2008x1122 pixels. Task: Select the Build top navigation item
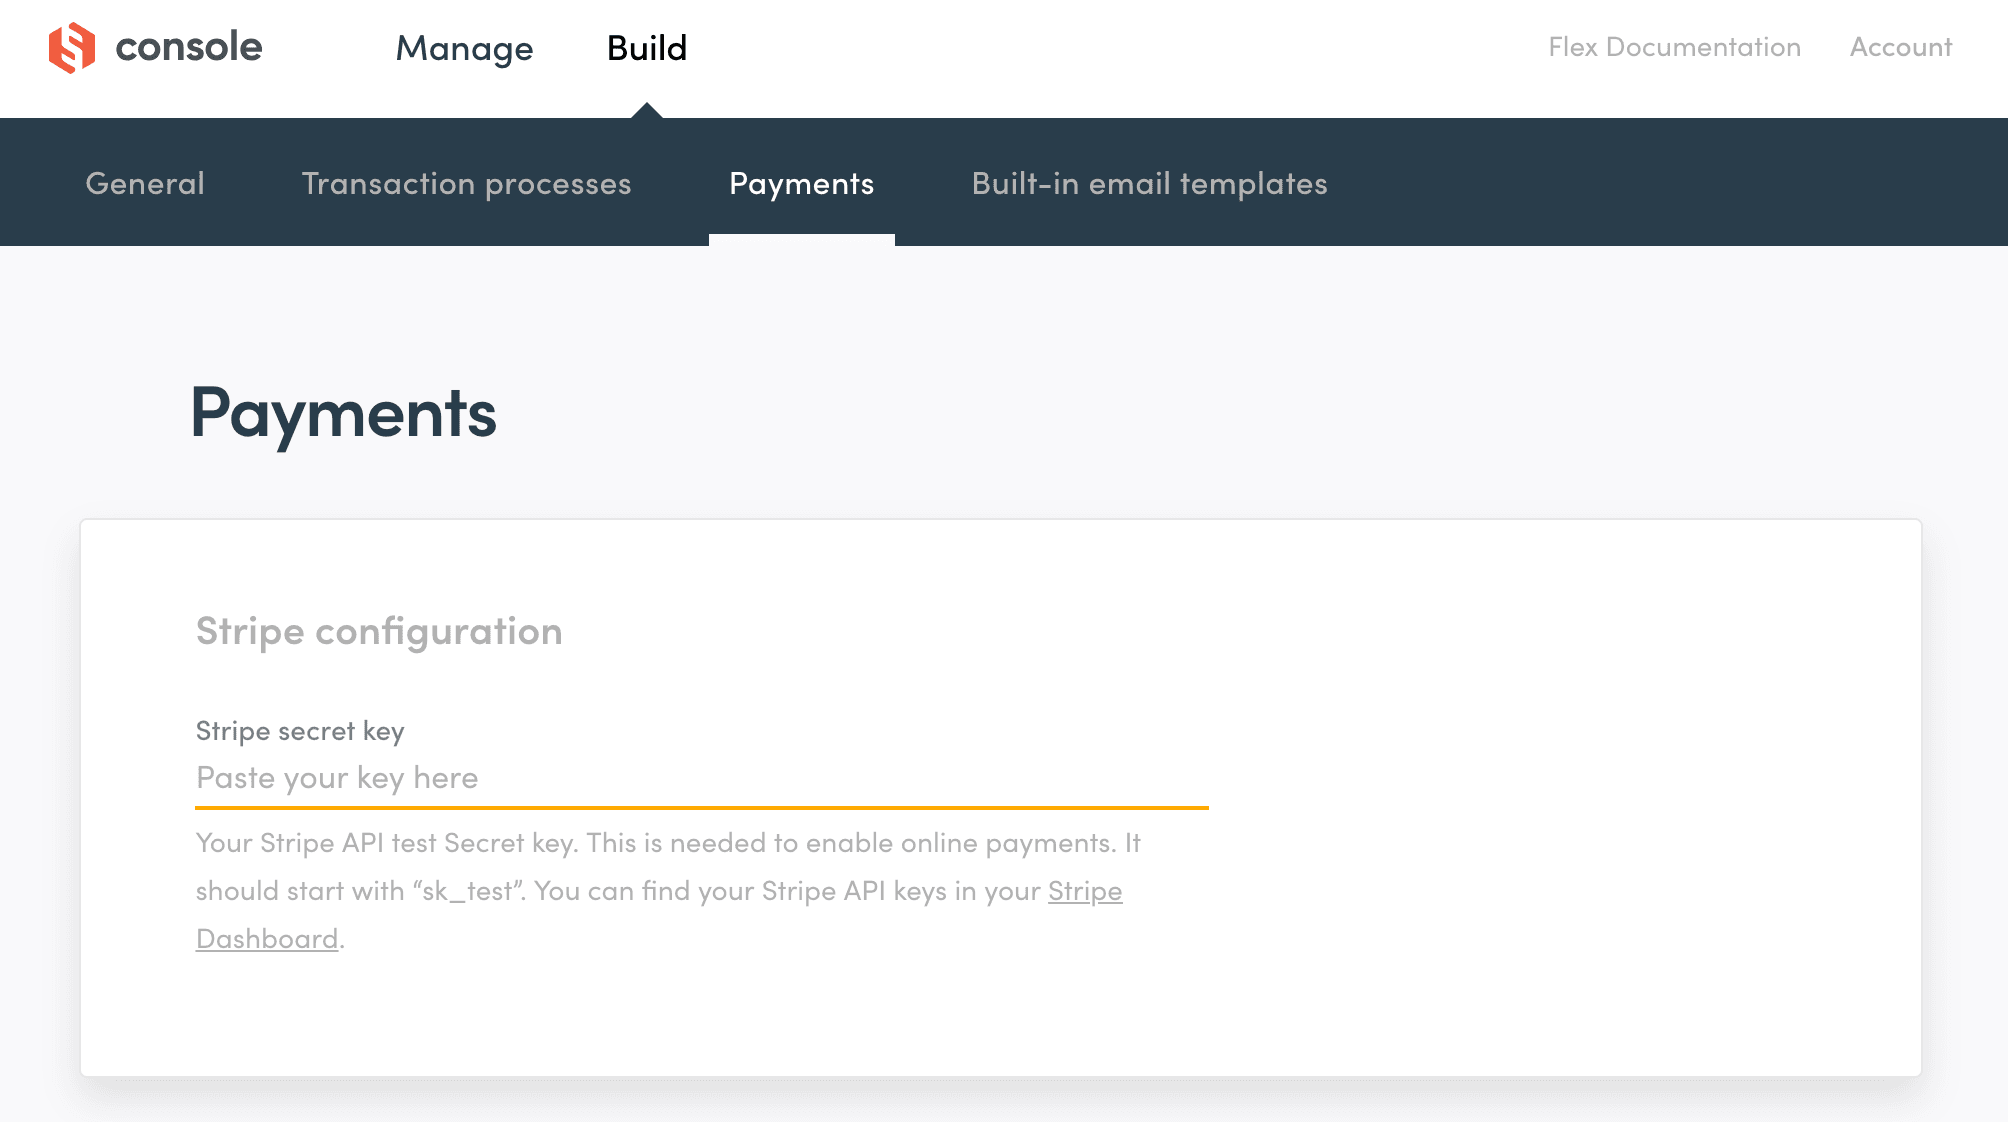click(x=647, y=48)
